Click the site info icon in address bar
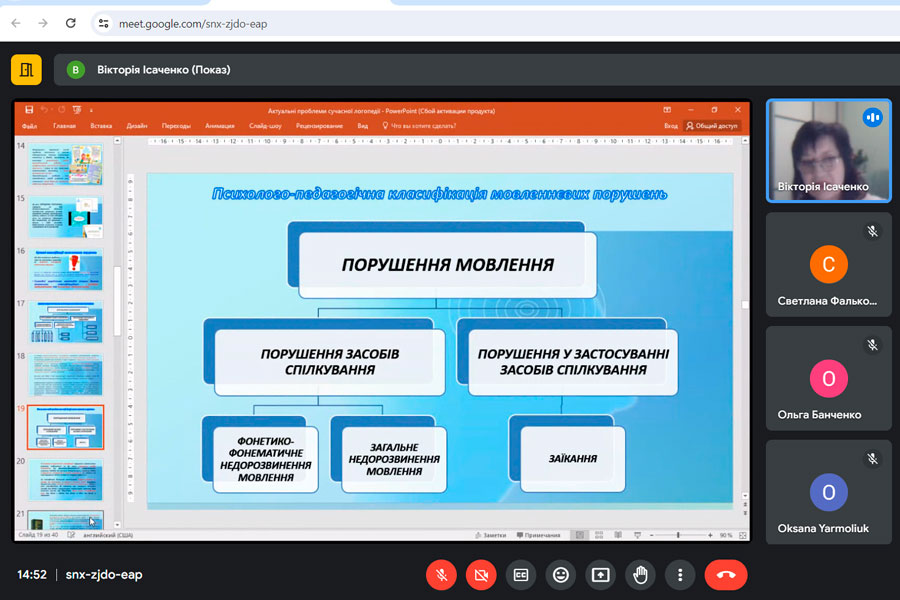Image resolution: width=900 pixels, height=600 pixels. click(x=103, y=24)
